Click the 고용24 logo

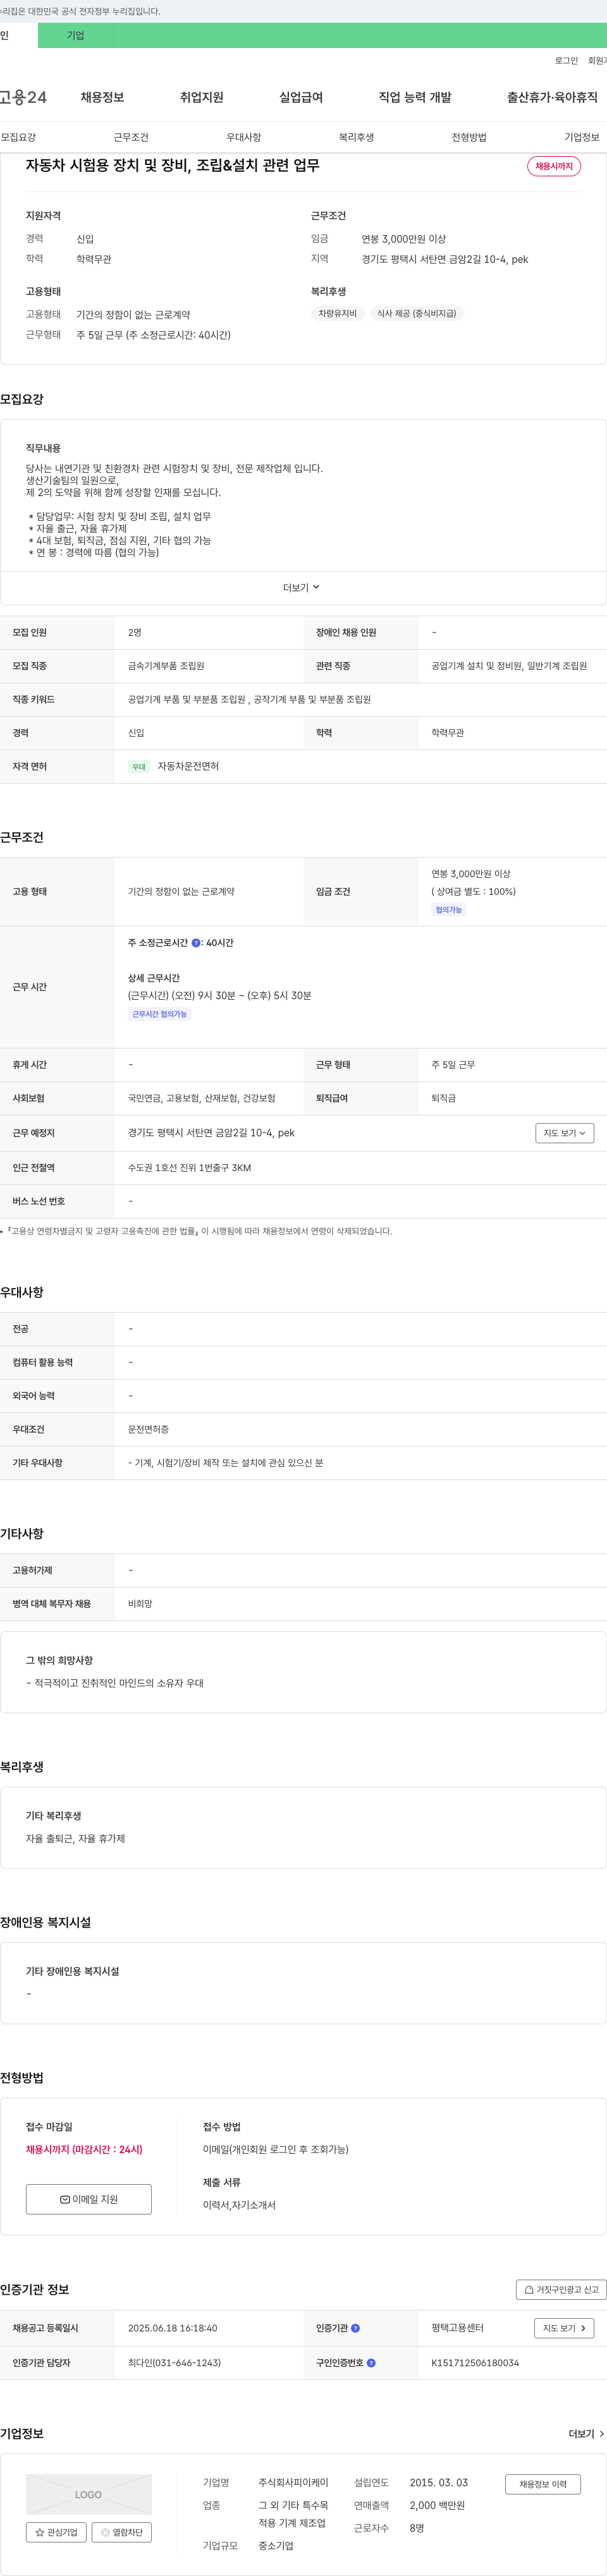click(x=23, y=97)
